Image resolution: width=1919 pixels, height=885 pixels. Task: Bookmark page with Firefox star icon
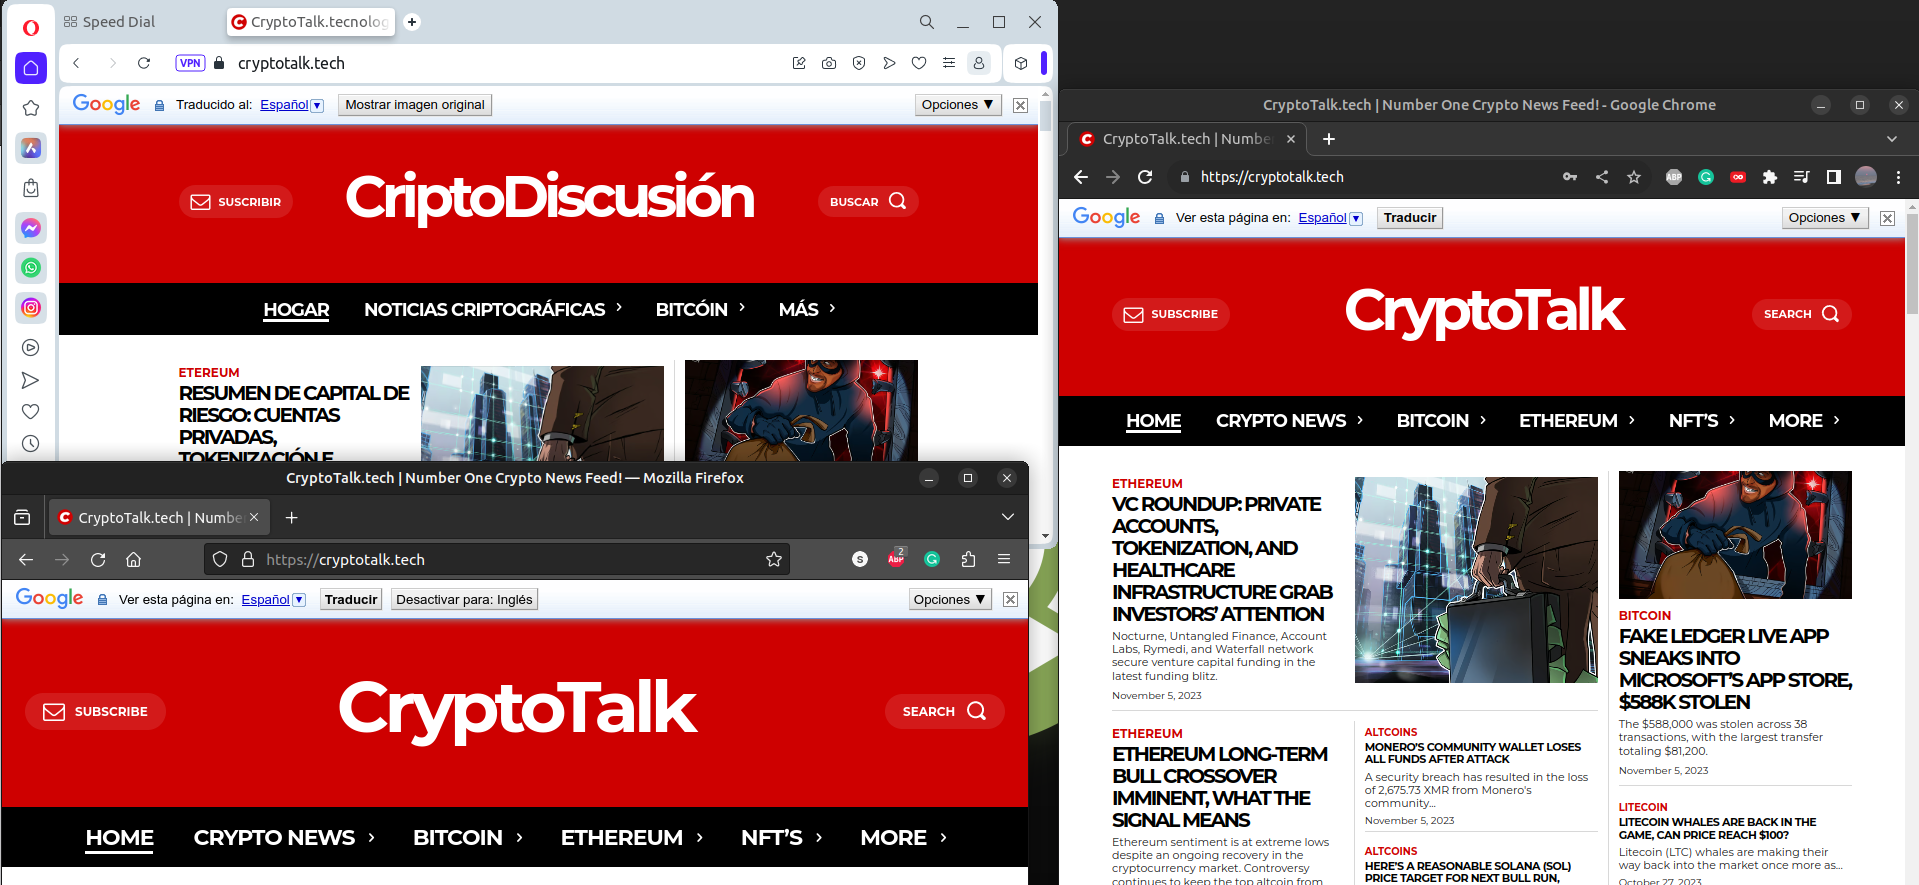pyautogui.click(x=774, y=559)
